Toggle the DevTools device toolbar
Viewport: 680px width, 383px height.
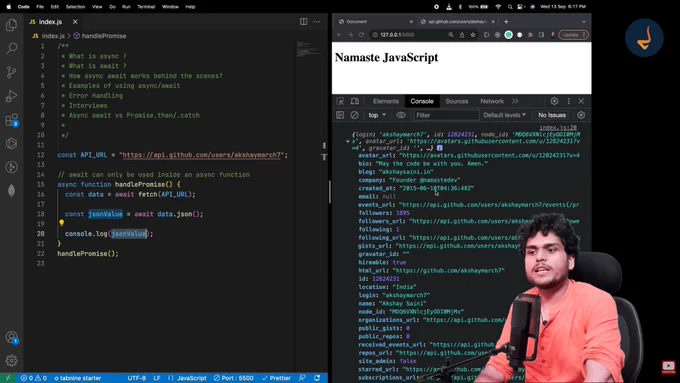coord(355,101)
